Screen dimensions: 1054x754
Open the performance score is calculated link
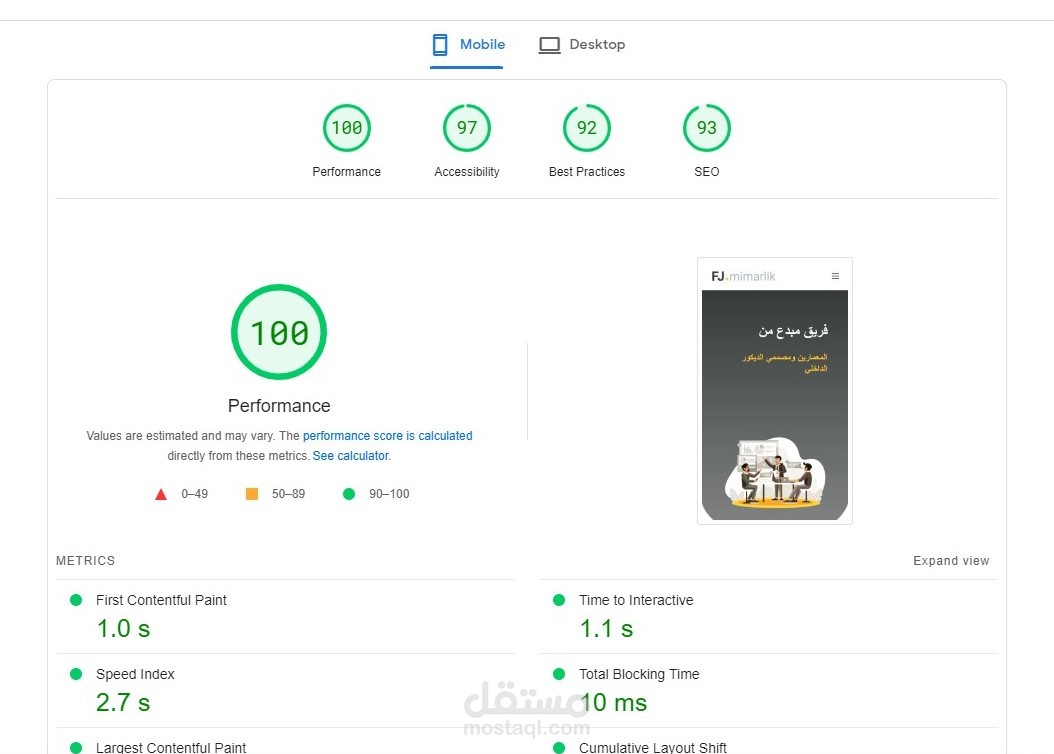point(388,435)
